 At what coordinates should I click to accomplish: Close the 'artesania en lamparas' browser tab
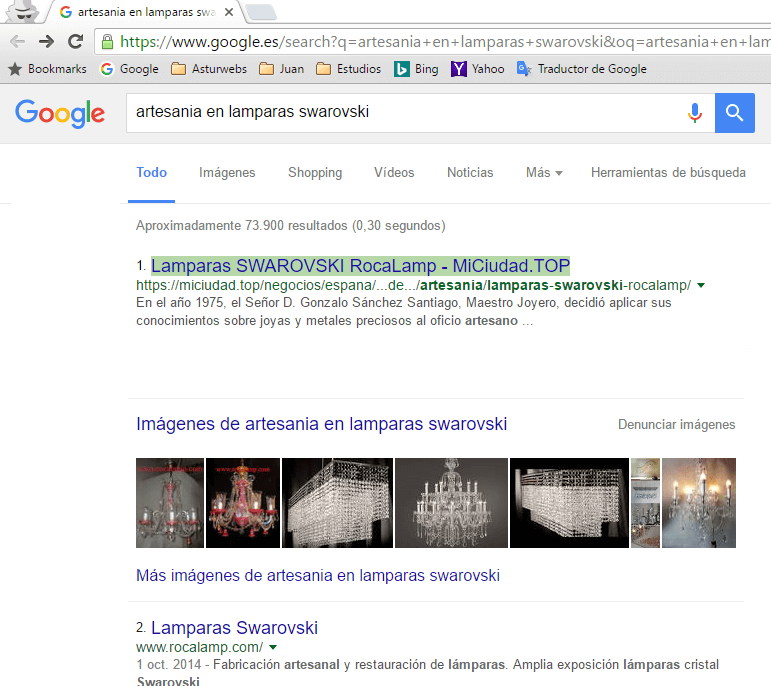(229, 12)
